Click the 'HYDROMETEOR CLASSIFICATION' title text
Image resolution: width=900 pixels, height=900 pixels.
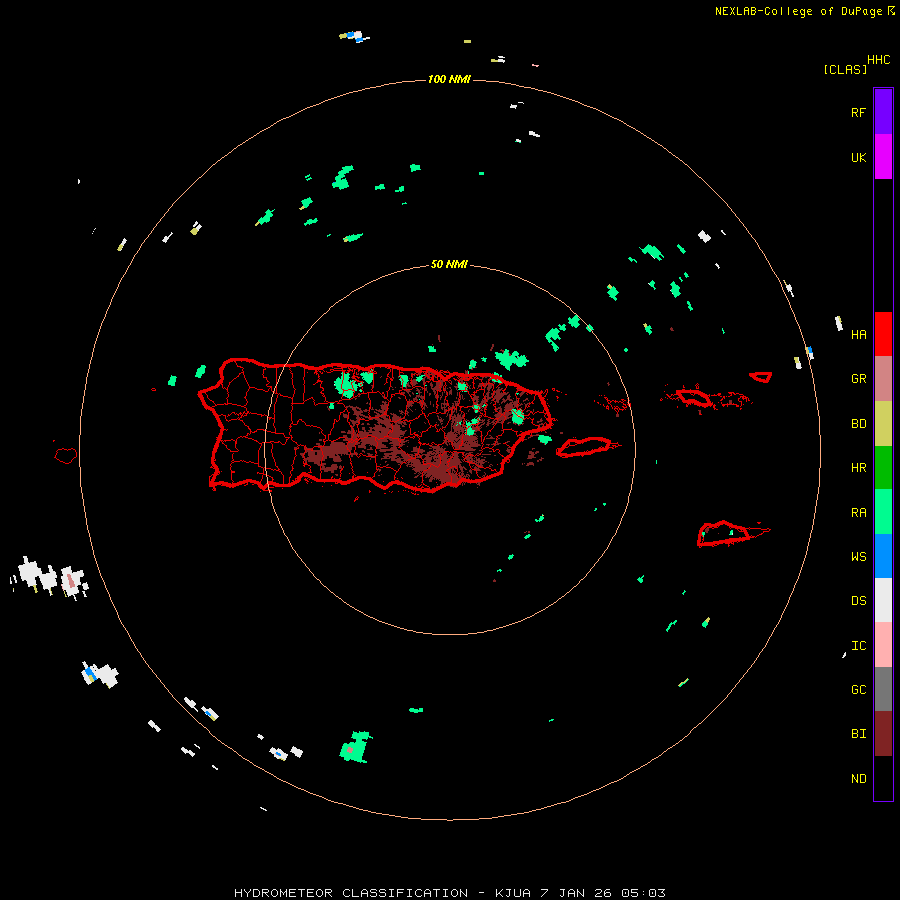pyautogui.click(x=351, y=893)
